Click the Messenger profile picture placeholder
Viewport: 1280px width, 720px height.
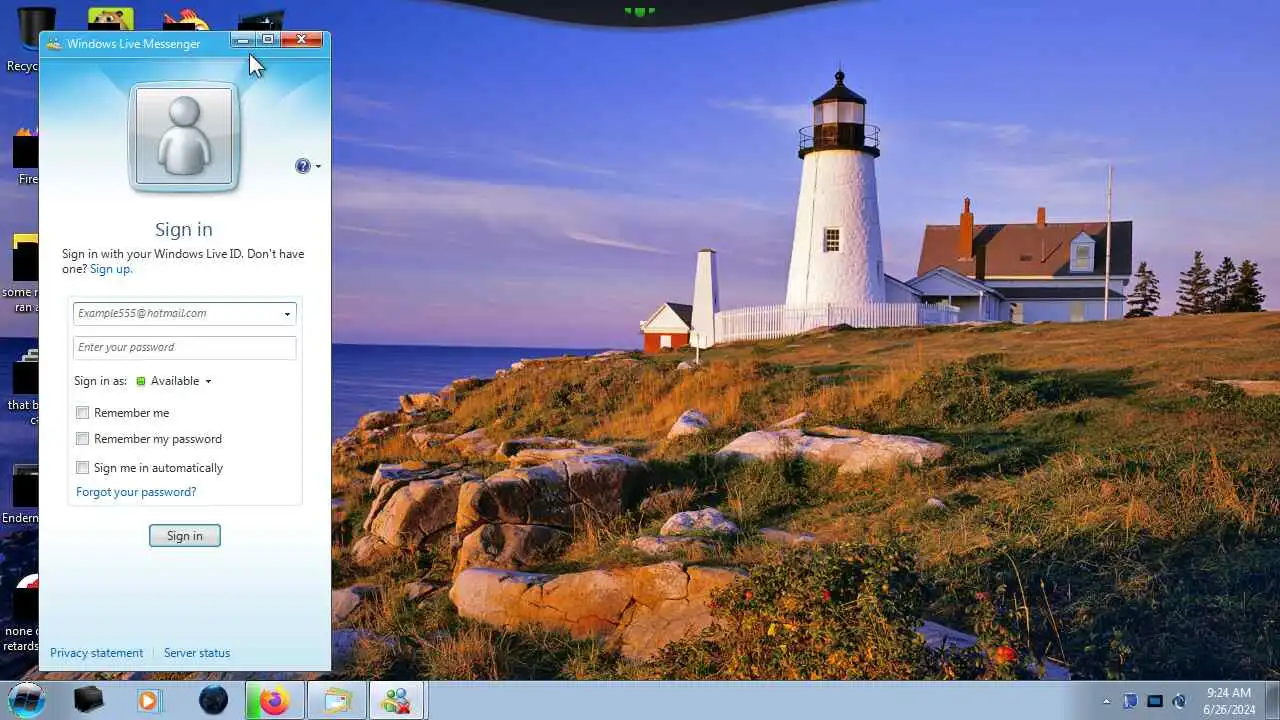184,136
